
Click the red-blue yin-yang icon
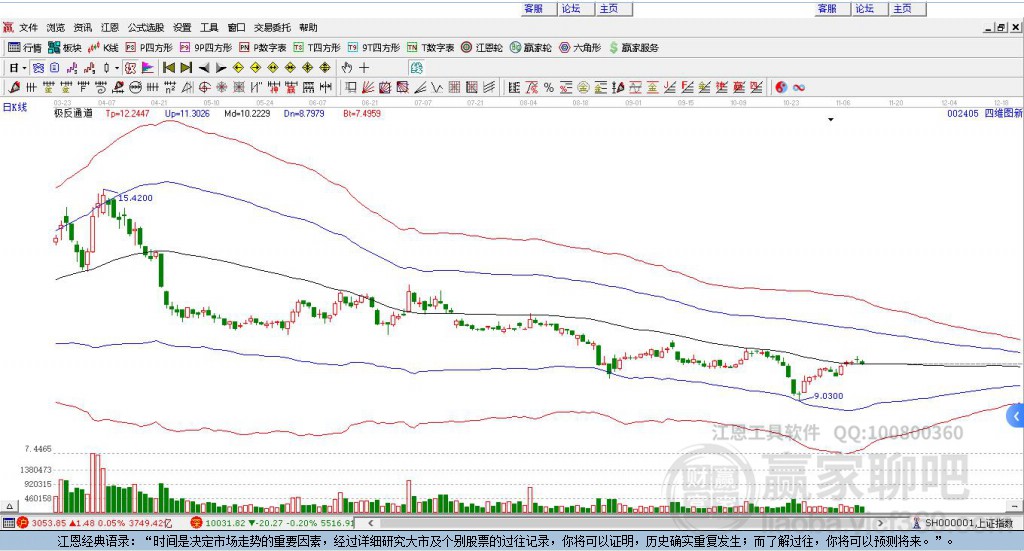[781, 87]
